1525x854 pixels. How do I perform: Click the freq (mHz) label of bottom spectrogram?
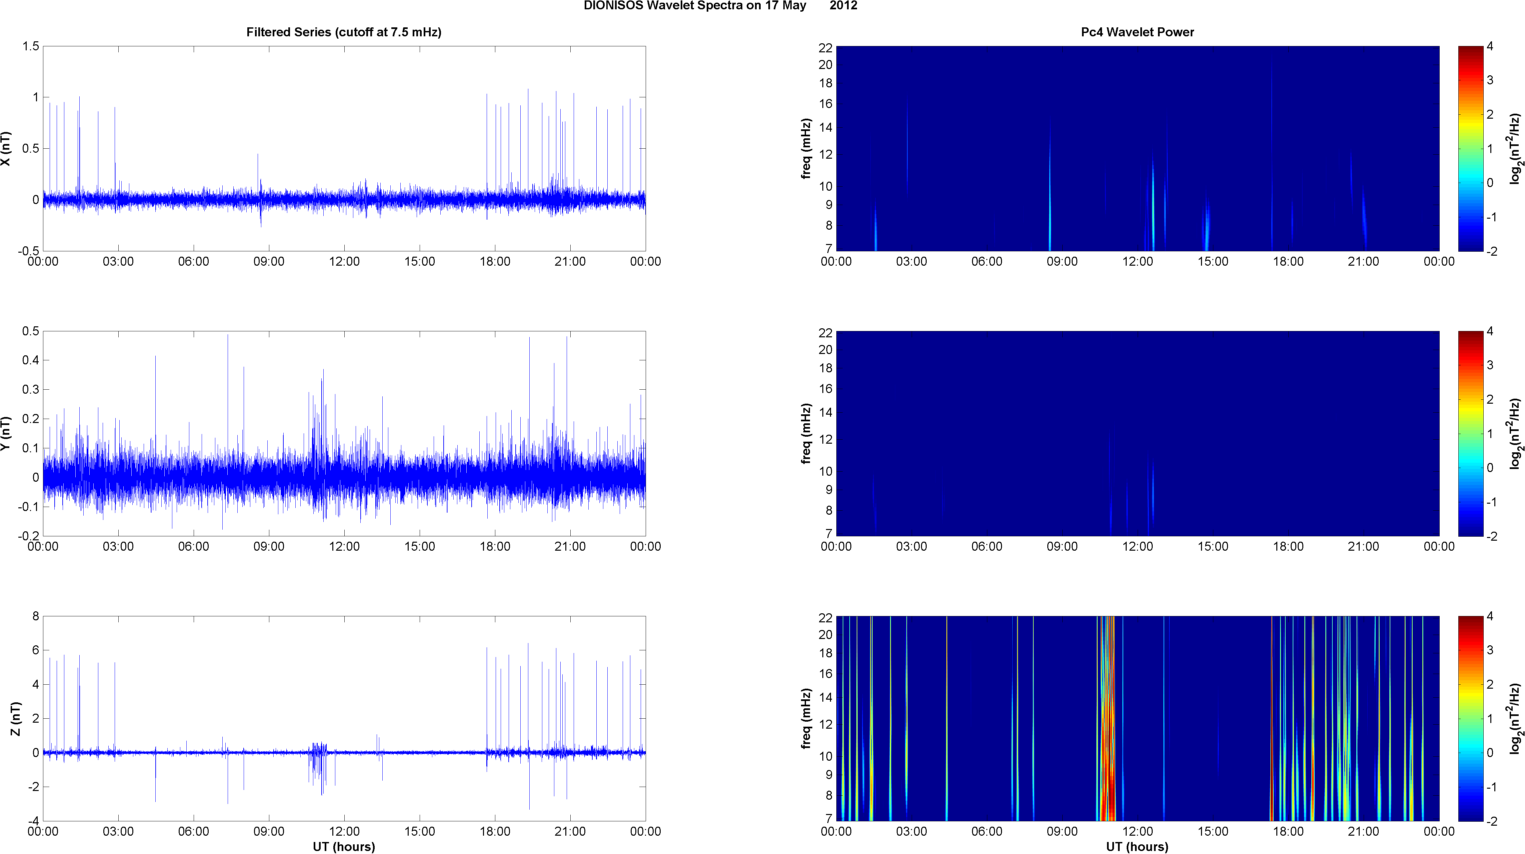pyautogui.click(x=806, y=719)
